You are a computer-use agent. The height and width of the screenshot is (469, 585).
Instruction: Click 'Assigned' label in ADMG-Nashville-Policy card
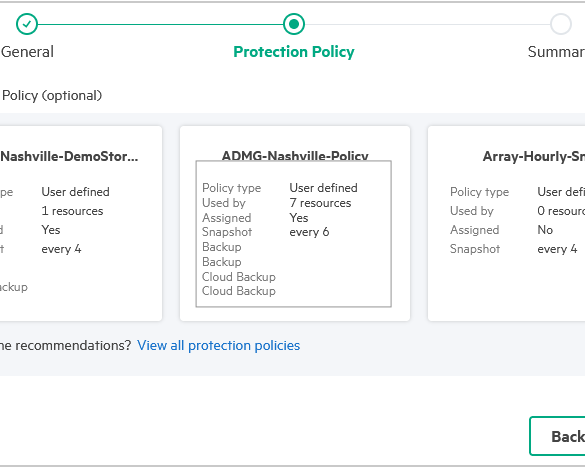(x=227, y=218)
